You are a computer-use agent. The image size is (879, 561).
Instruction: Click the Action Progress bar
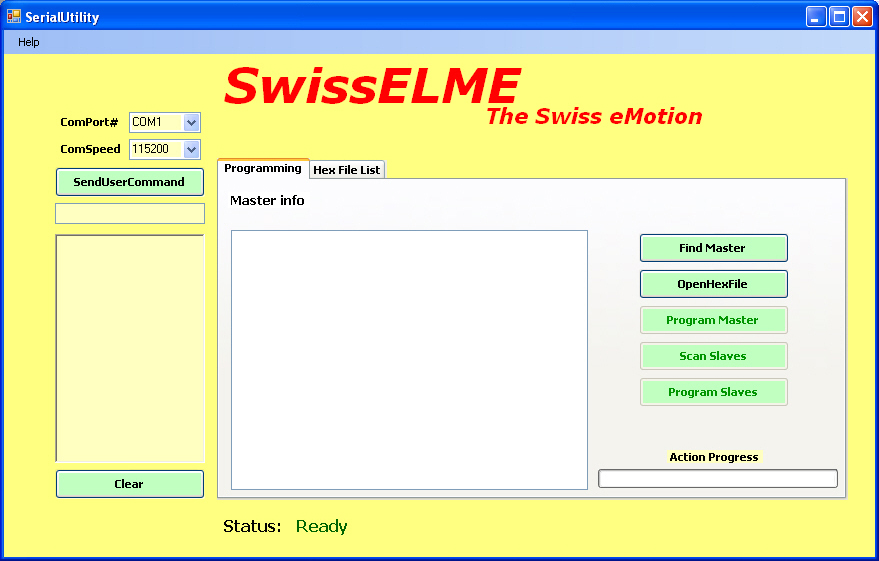click(718, 479)
